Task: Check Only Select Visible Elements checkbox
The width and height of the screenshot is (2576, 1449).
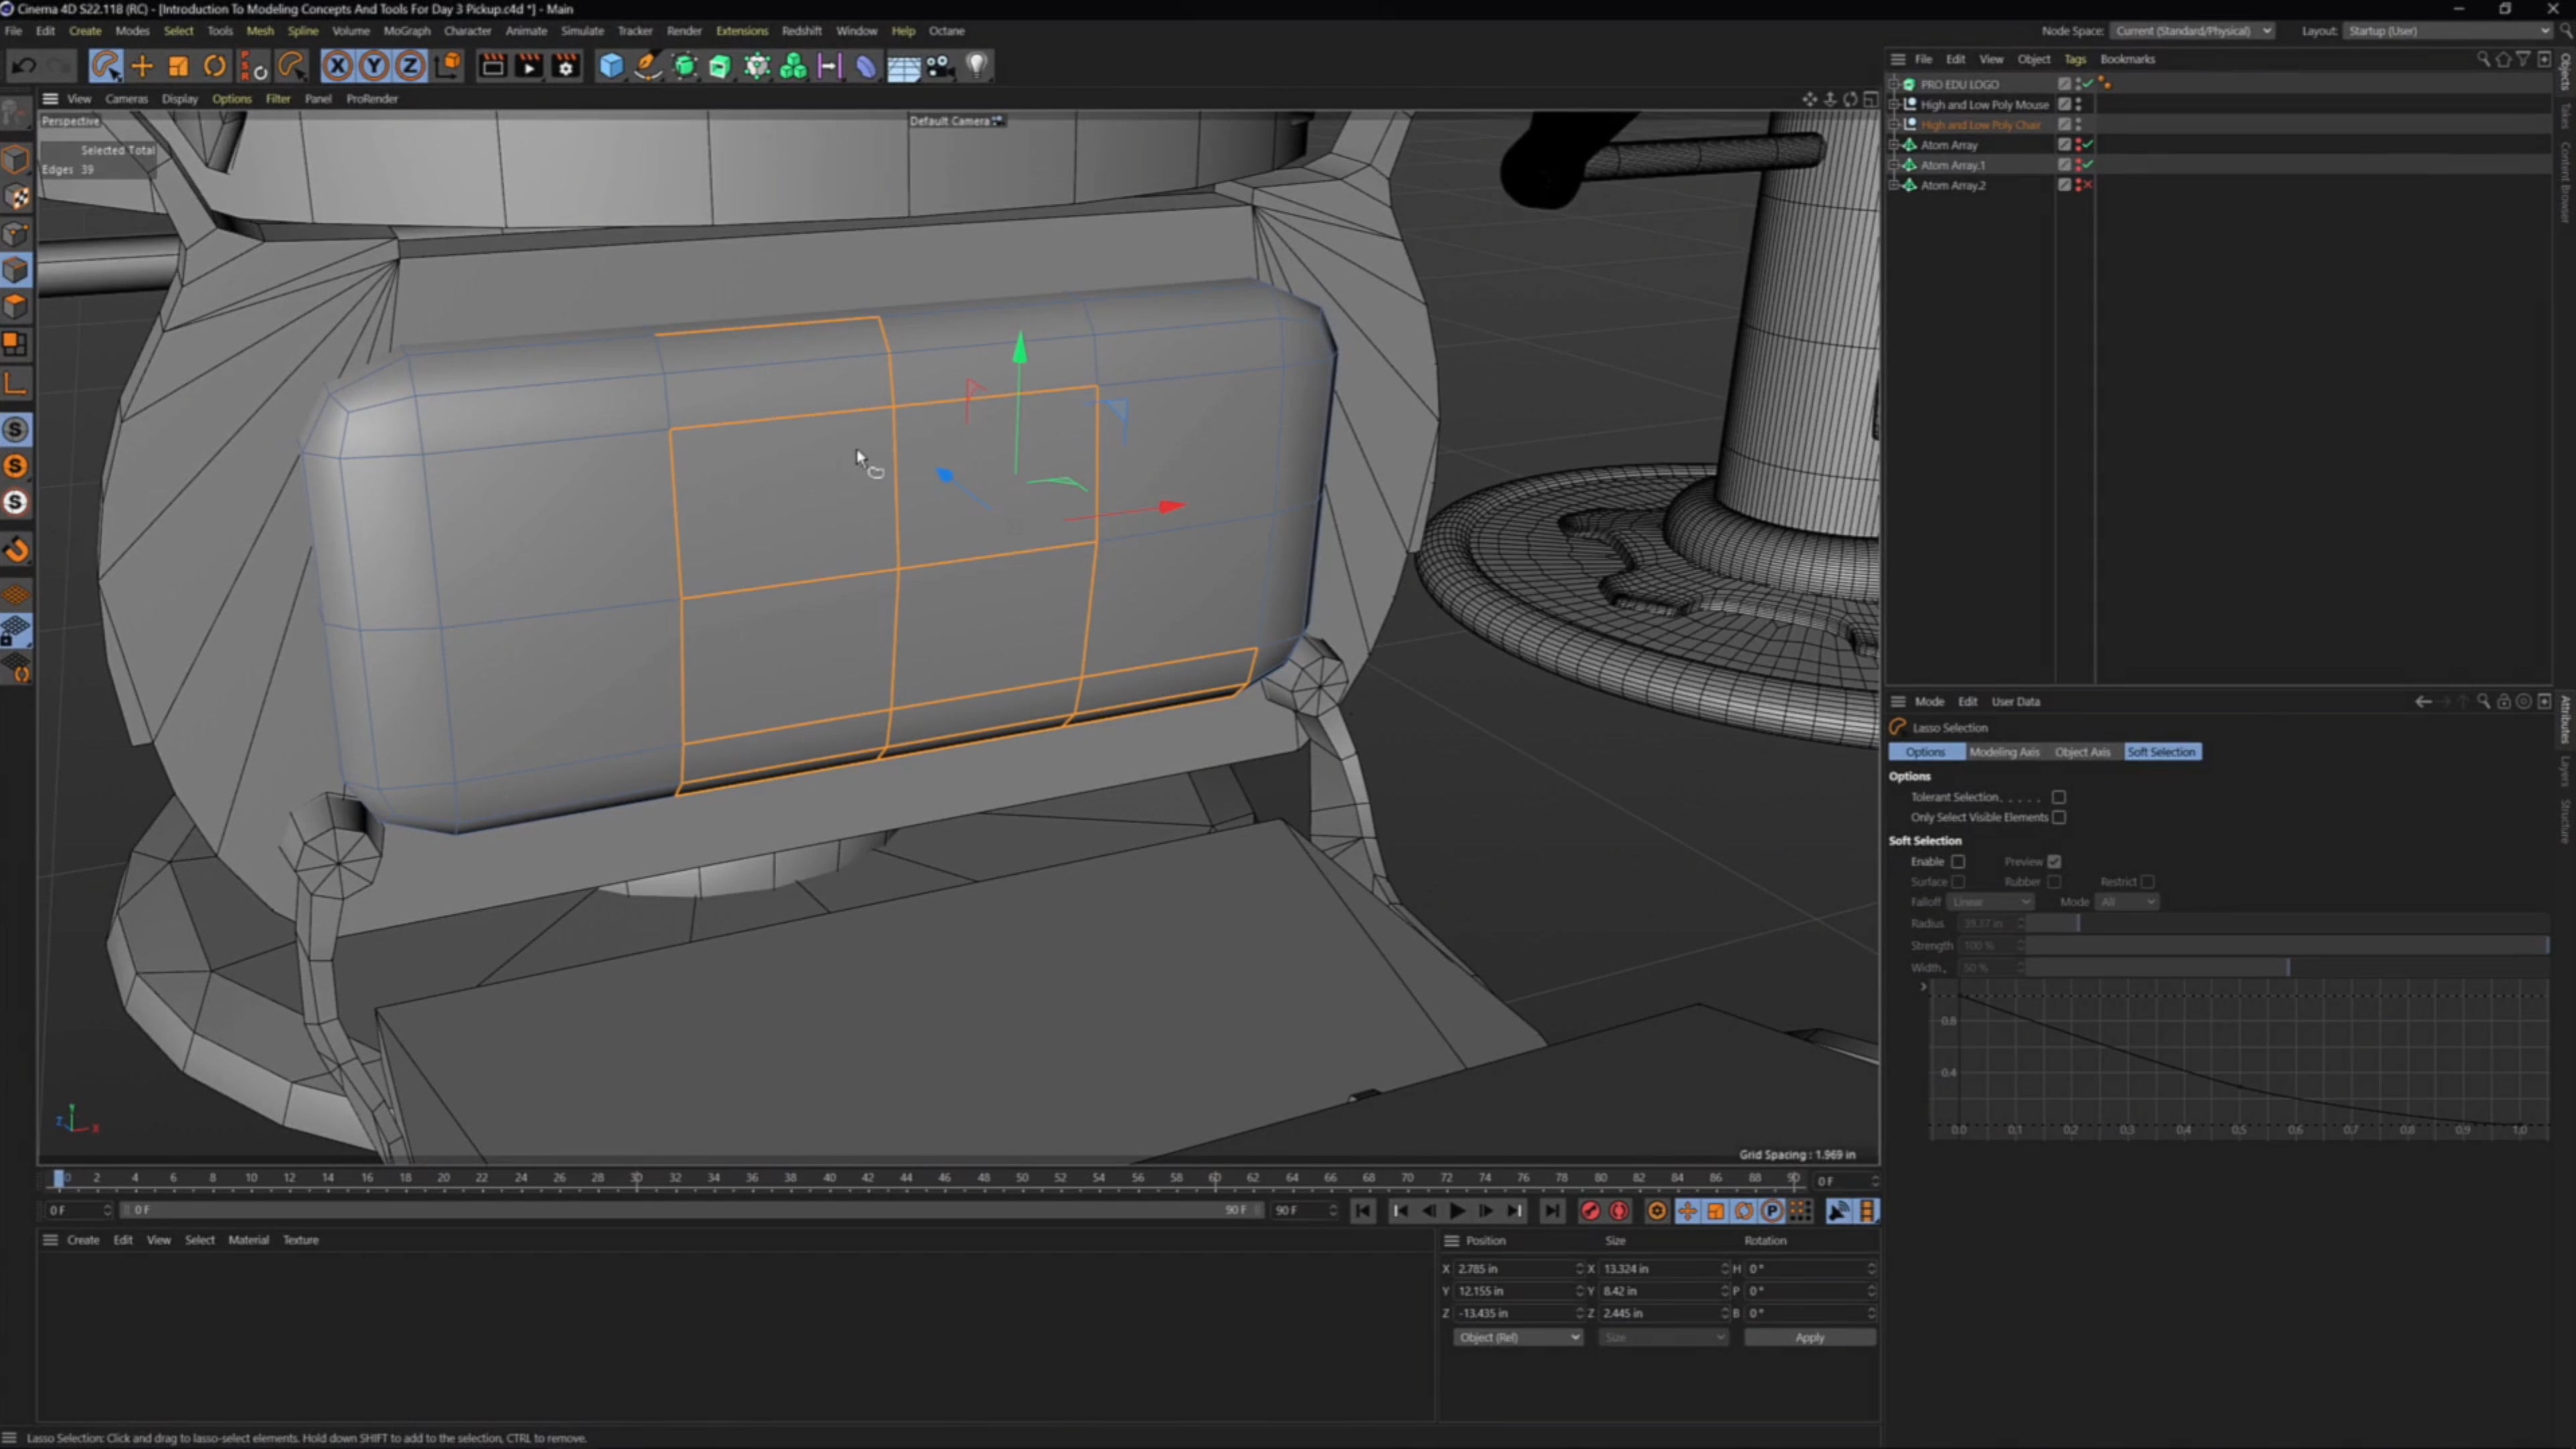Action: [2059, 817]
